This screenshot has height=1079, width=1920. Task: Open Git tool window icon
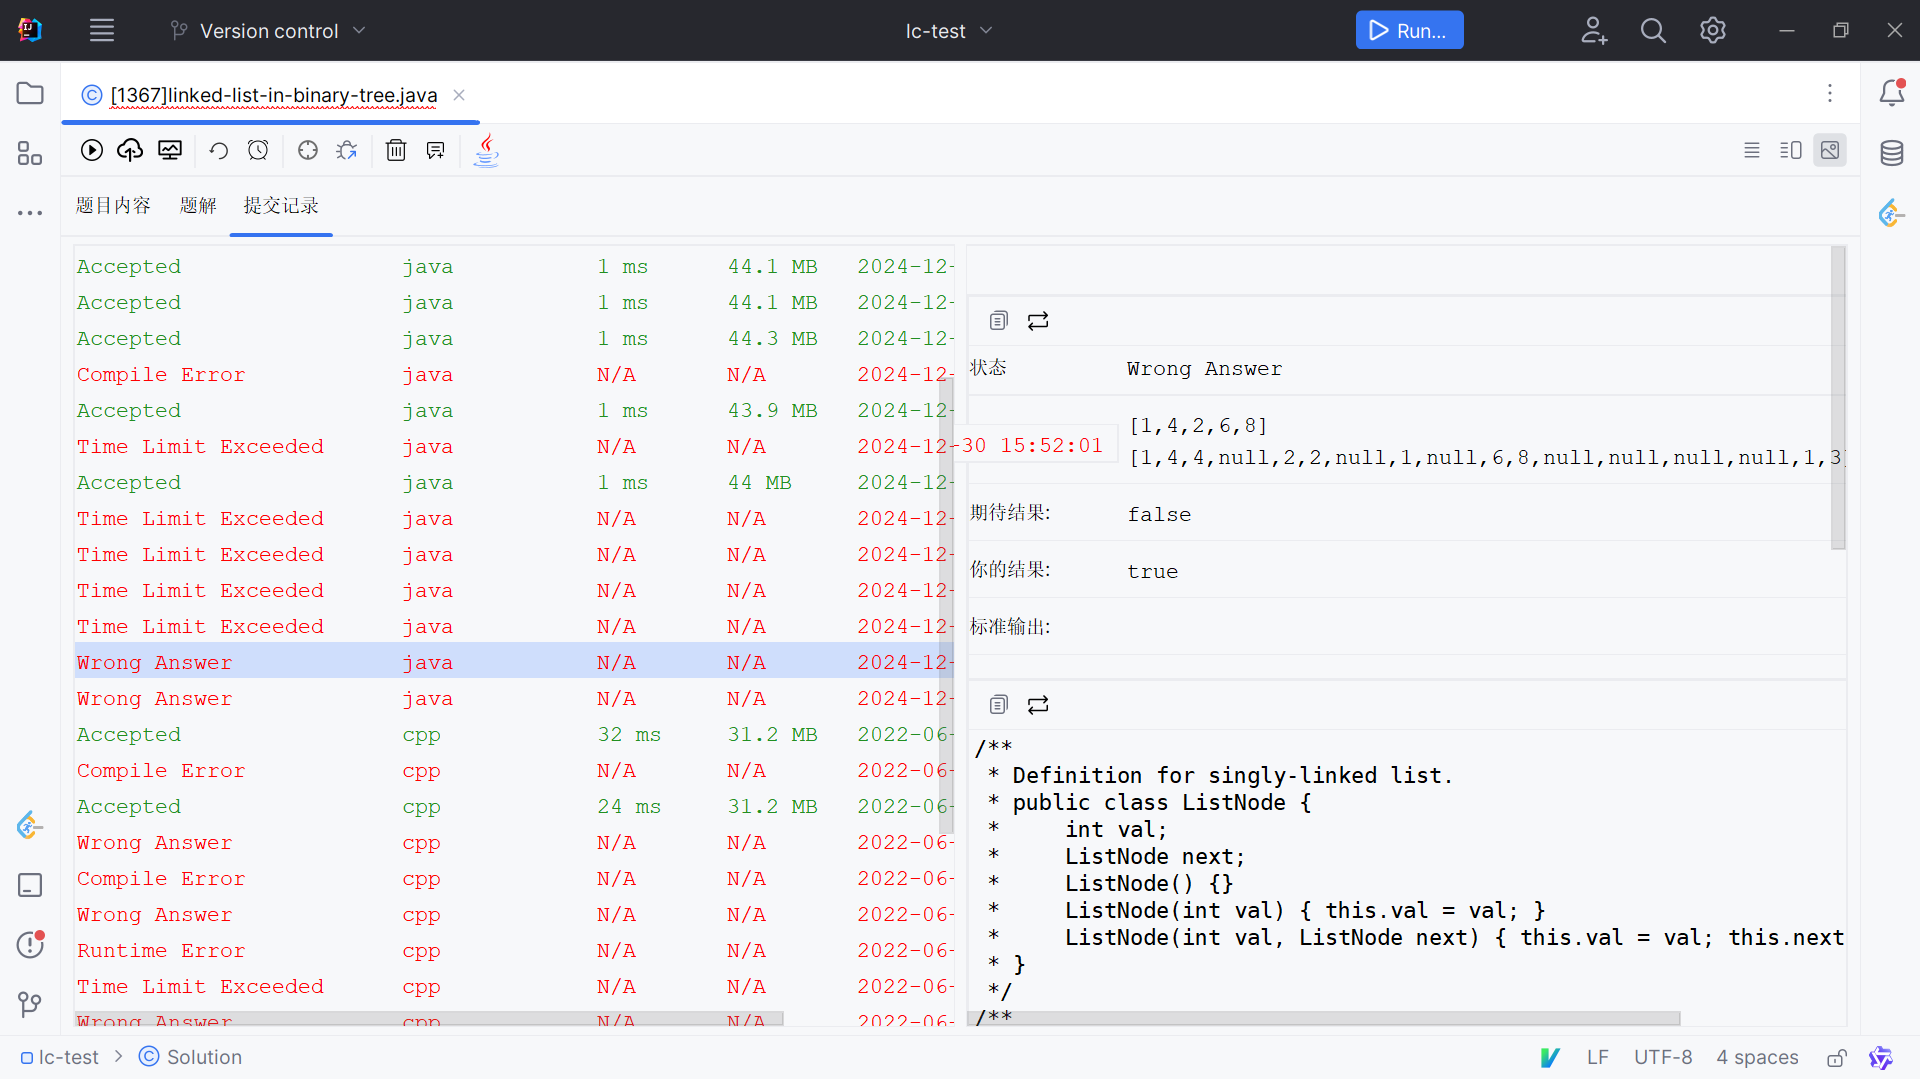point(30,1004)
